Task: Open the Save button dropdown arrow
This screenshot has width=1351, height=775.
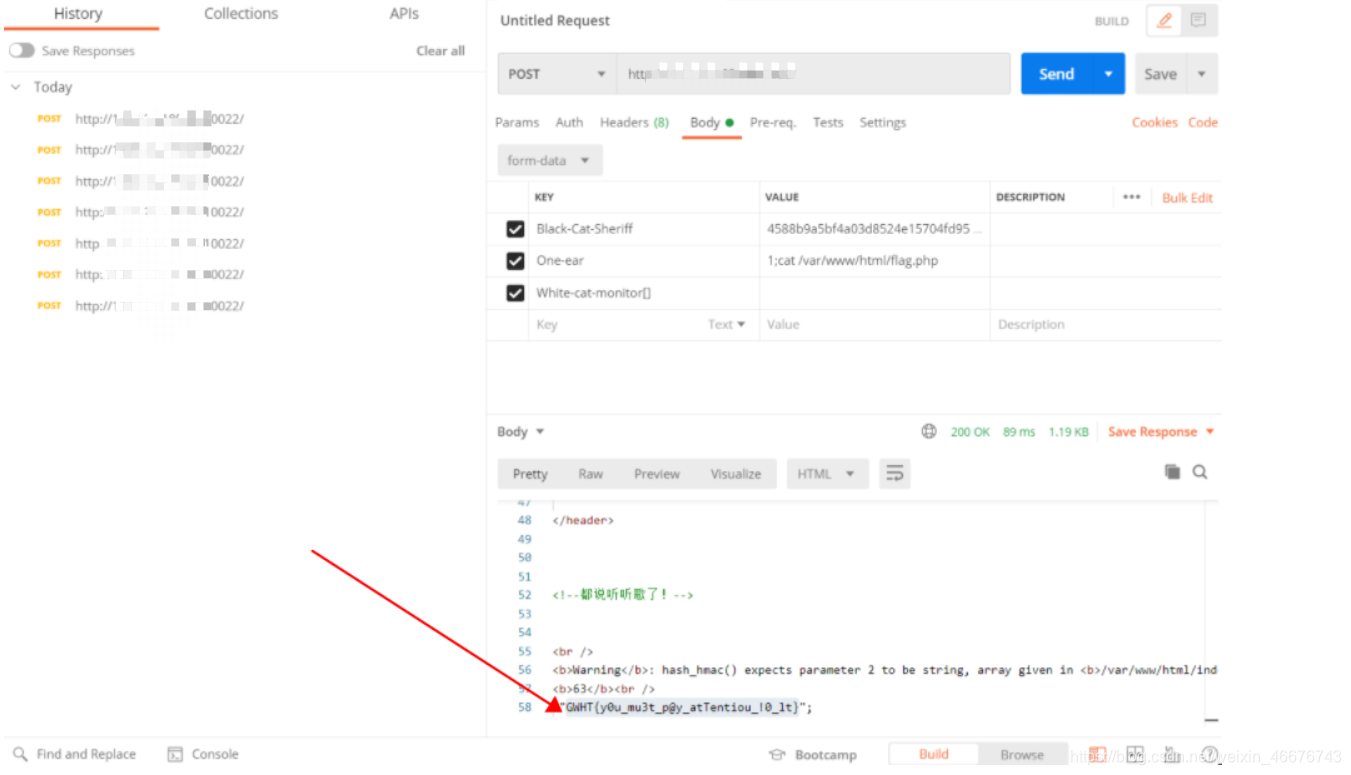Action: [x=1201, y=74]
